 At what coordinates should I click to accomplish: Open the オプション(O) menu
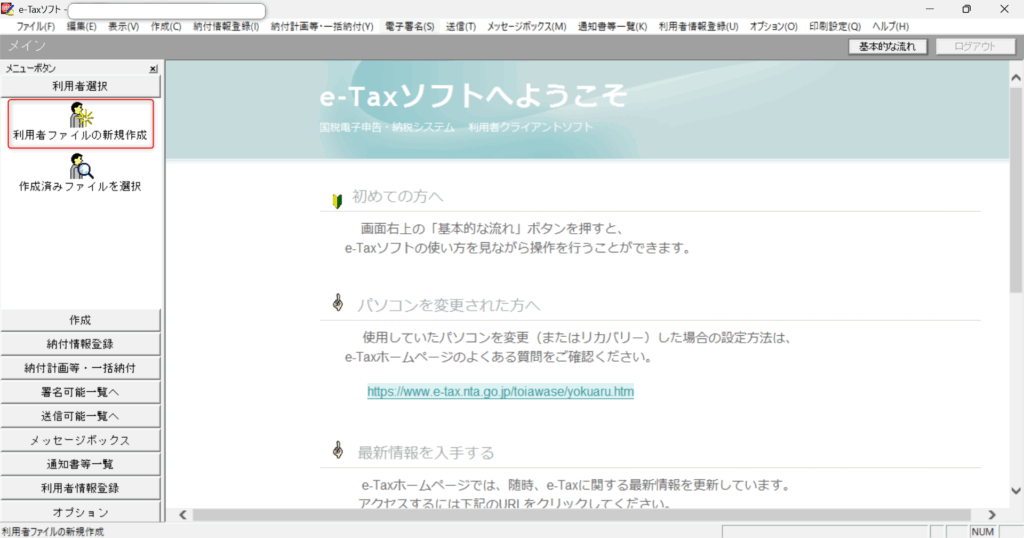point(773,27)
